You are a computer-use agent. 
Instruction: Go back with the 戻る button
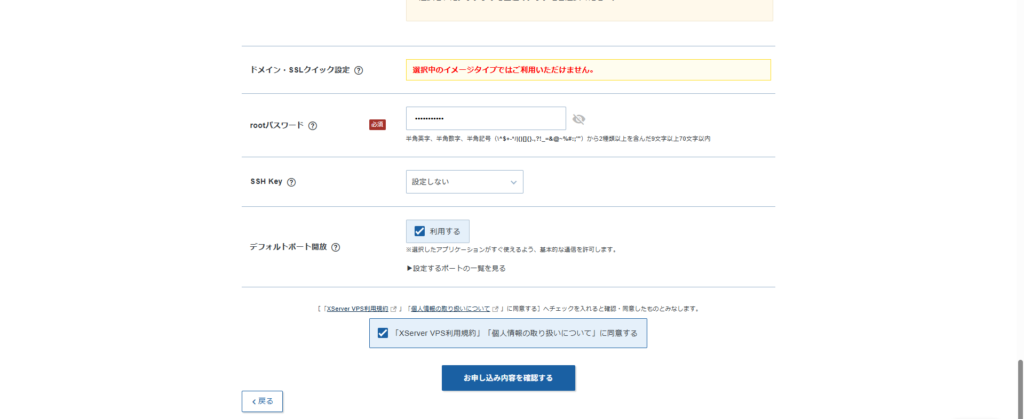[x=262, y=401]
